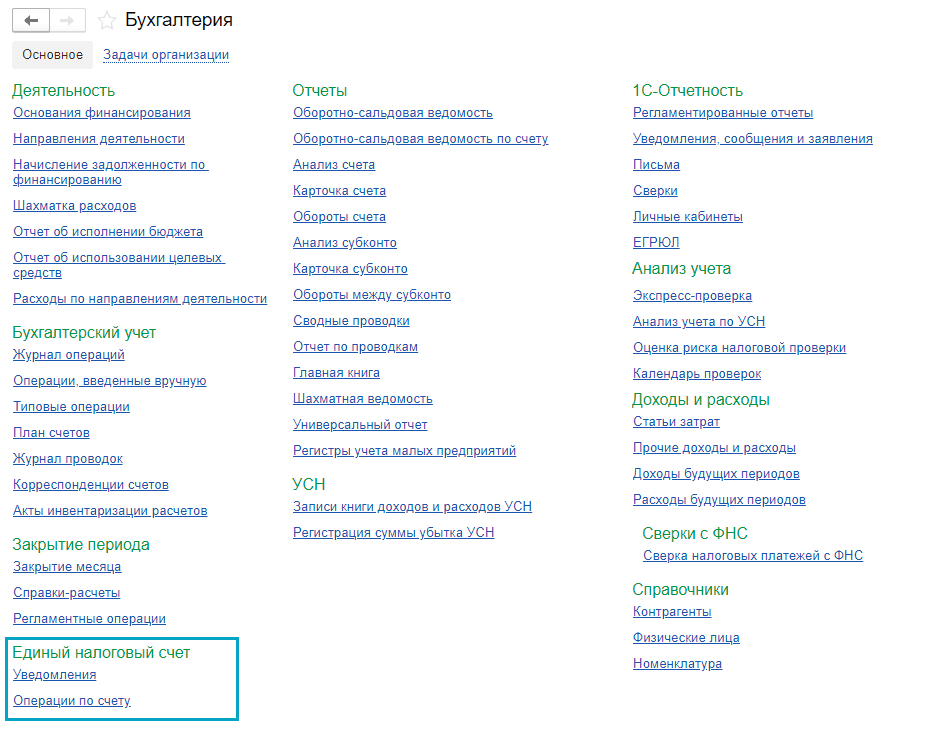Open Шахматка расходов link
Viewport: 933px width, 735px height.
click(74, 206)
